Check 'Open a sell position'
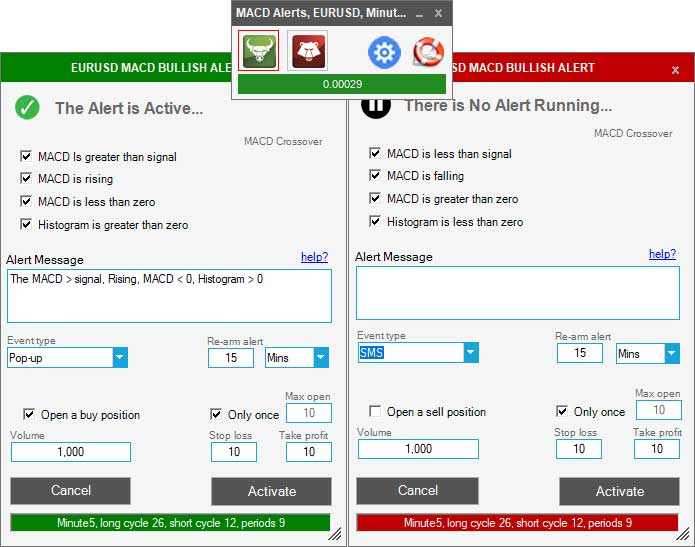695x547 pixels. pyautogui.click(x=375, y=411)
